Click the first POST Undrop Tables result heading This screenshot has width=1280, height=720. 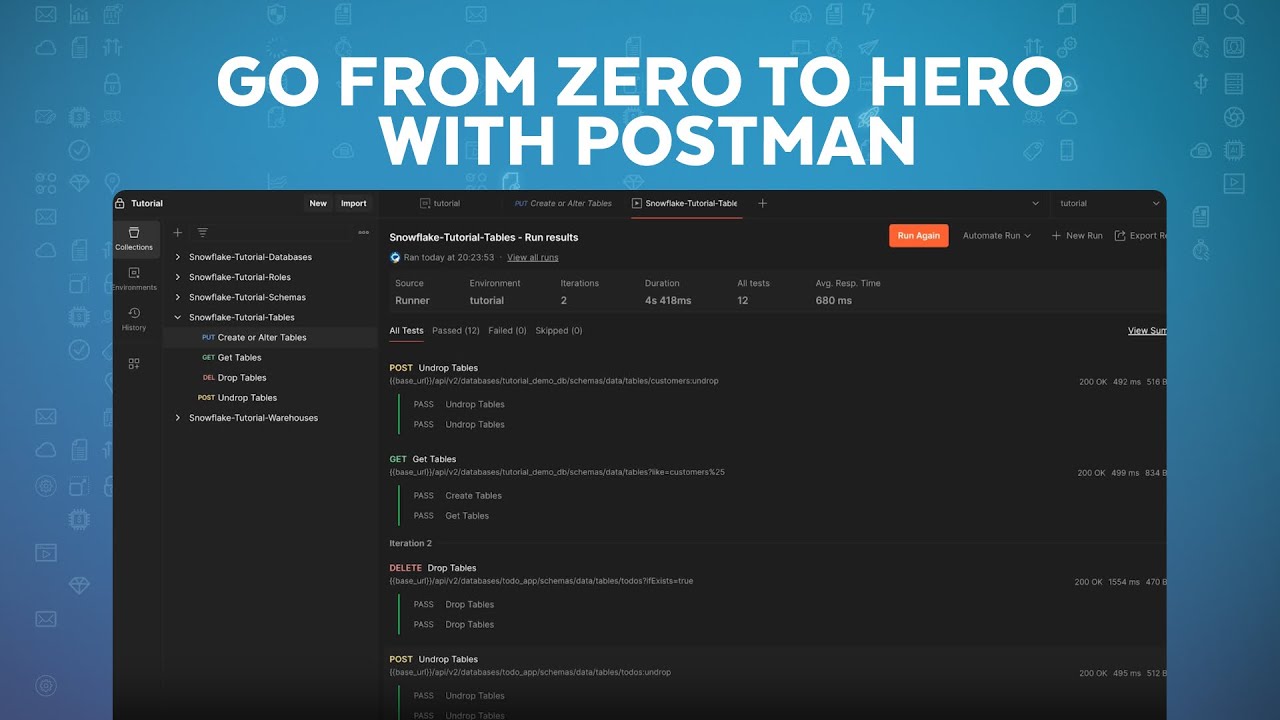pyautogui.click(x=434, y=368)
